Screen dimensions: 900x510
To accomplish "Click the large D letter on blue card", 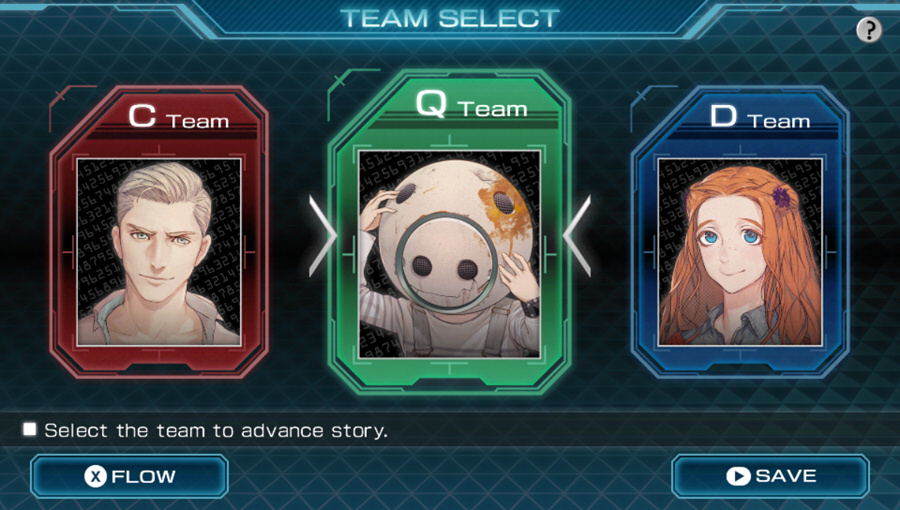I will pyautogui.click(x=723, y=115).
